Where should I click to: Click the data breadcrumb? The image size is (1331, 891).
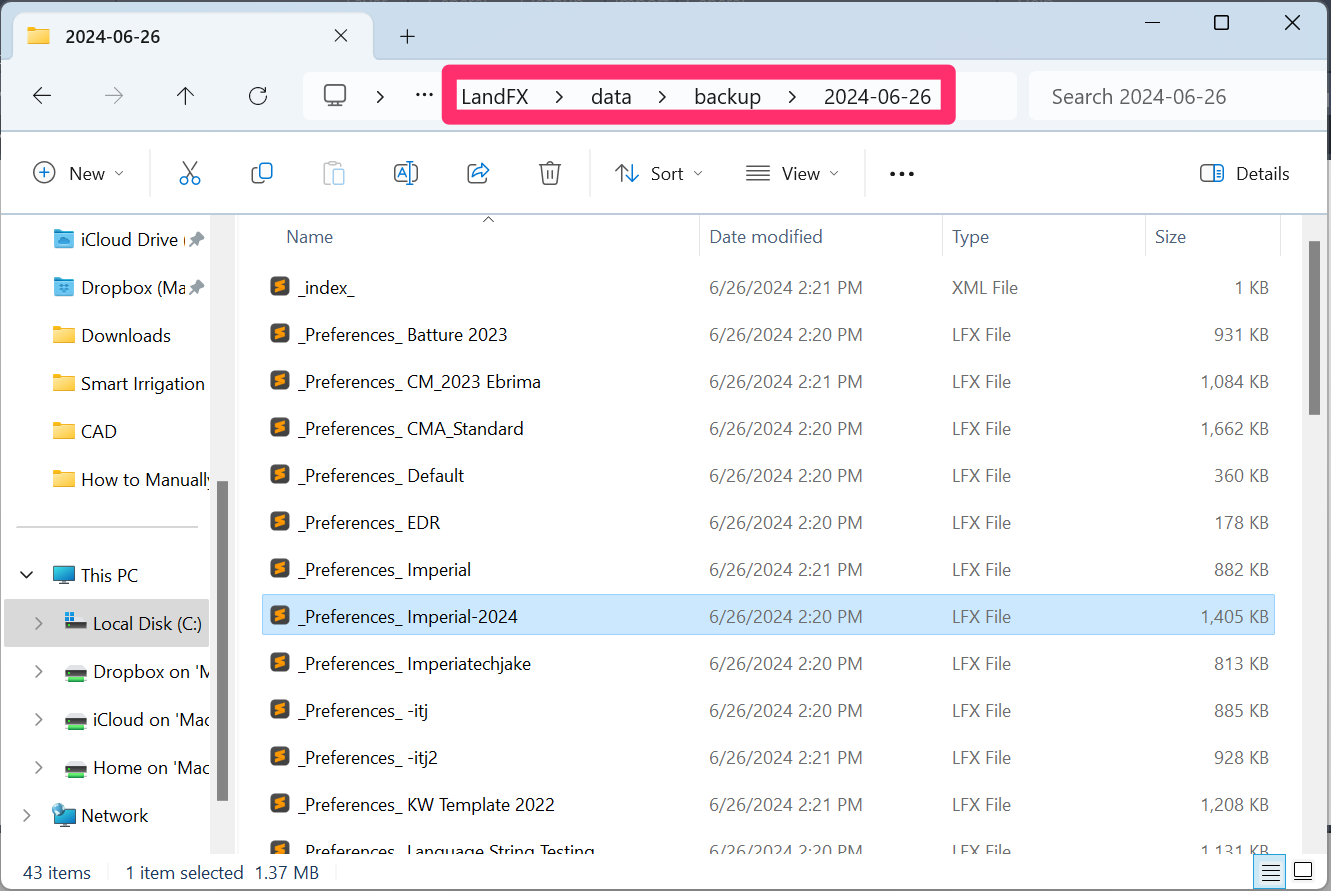point(611,97)
